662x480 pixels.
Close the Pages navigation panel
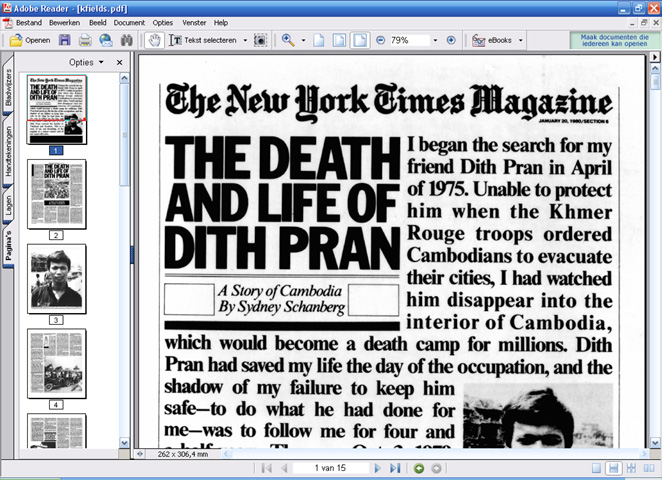[119, 62]
